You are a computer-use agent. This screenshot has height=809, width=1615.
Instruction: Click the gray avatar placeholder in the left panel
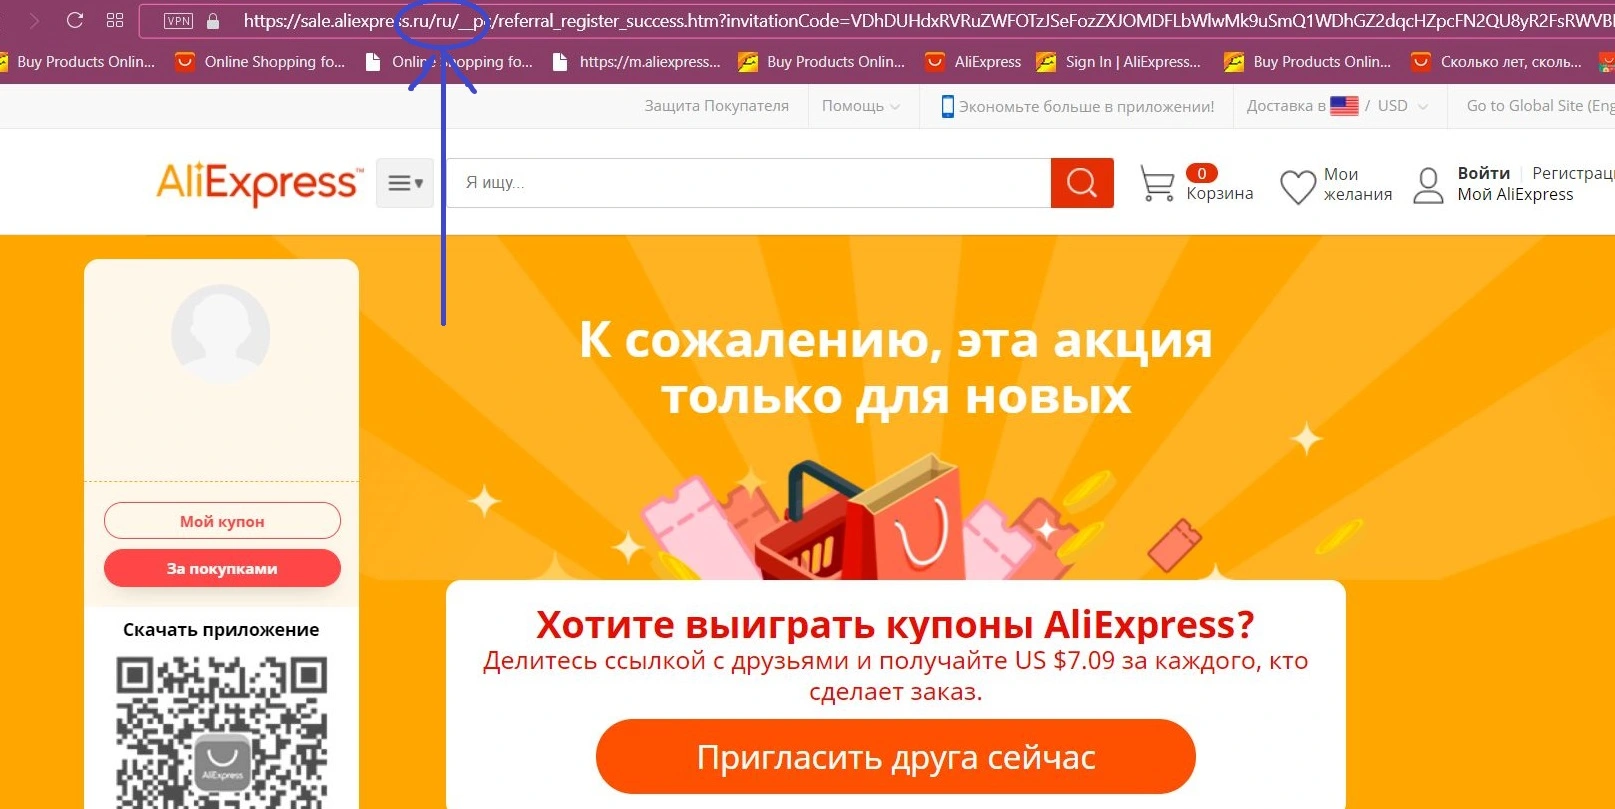click(221, 333)
